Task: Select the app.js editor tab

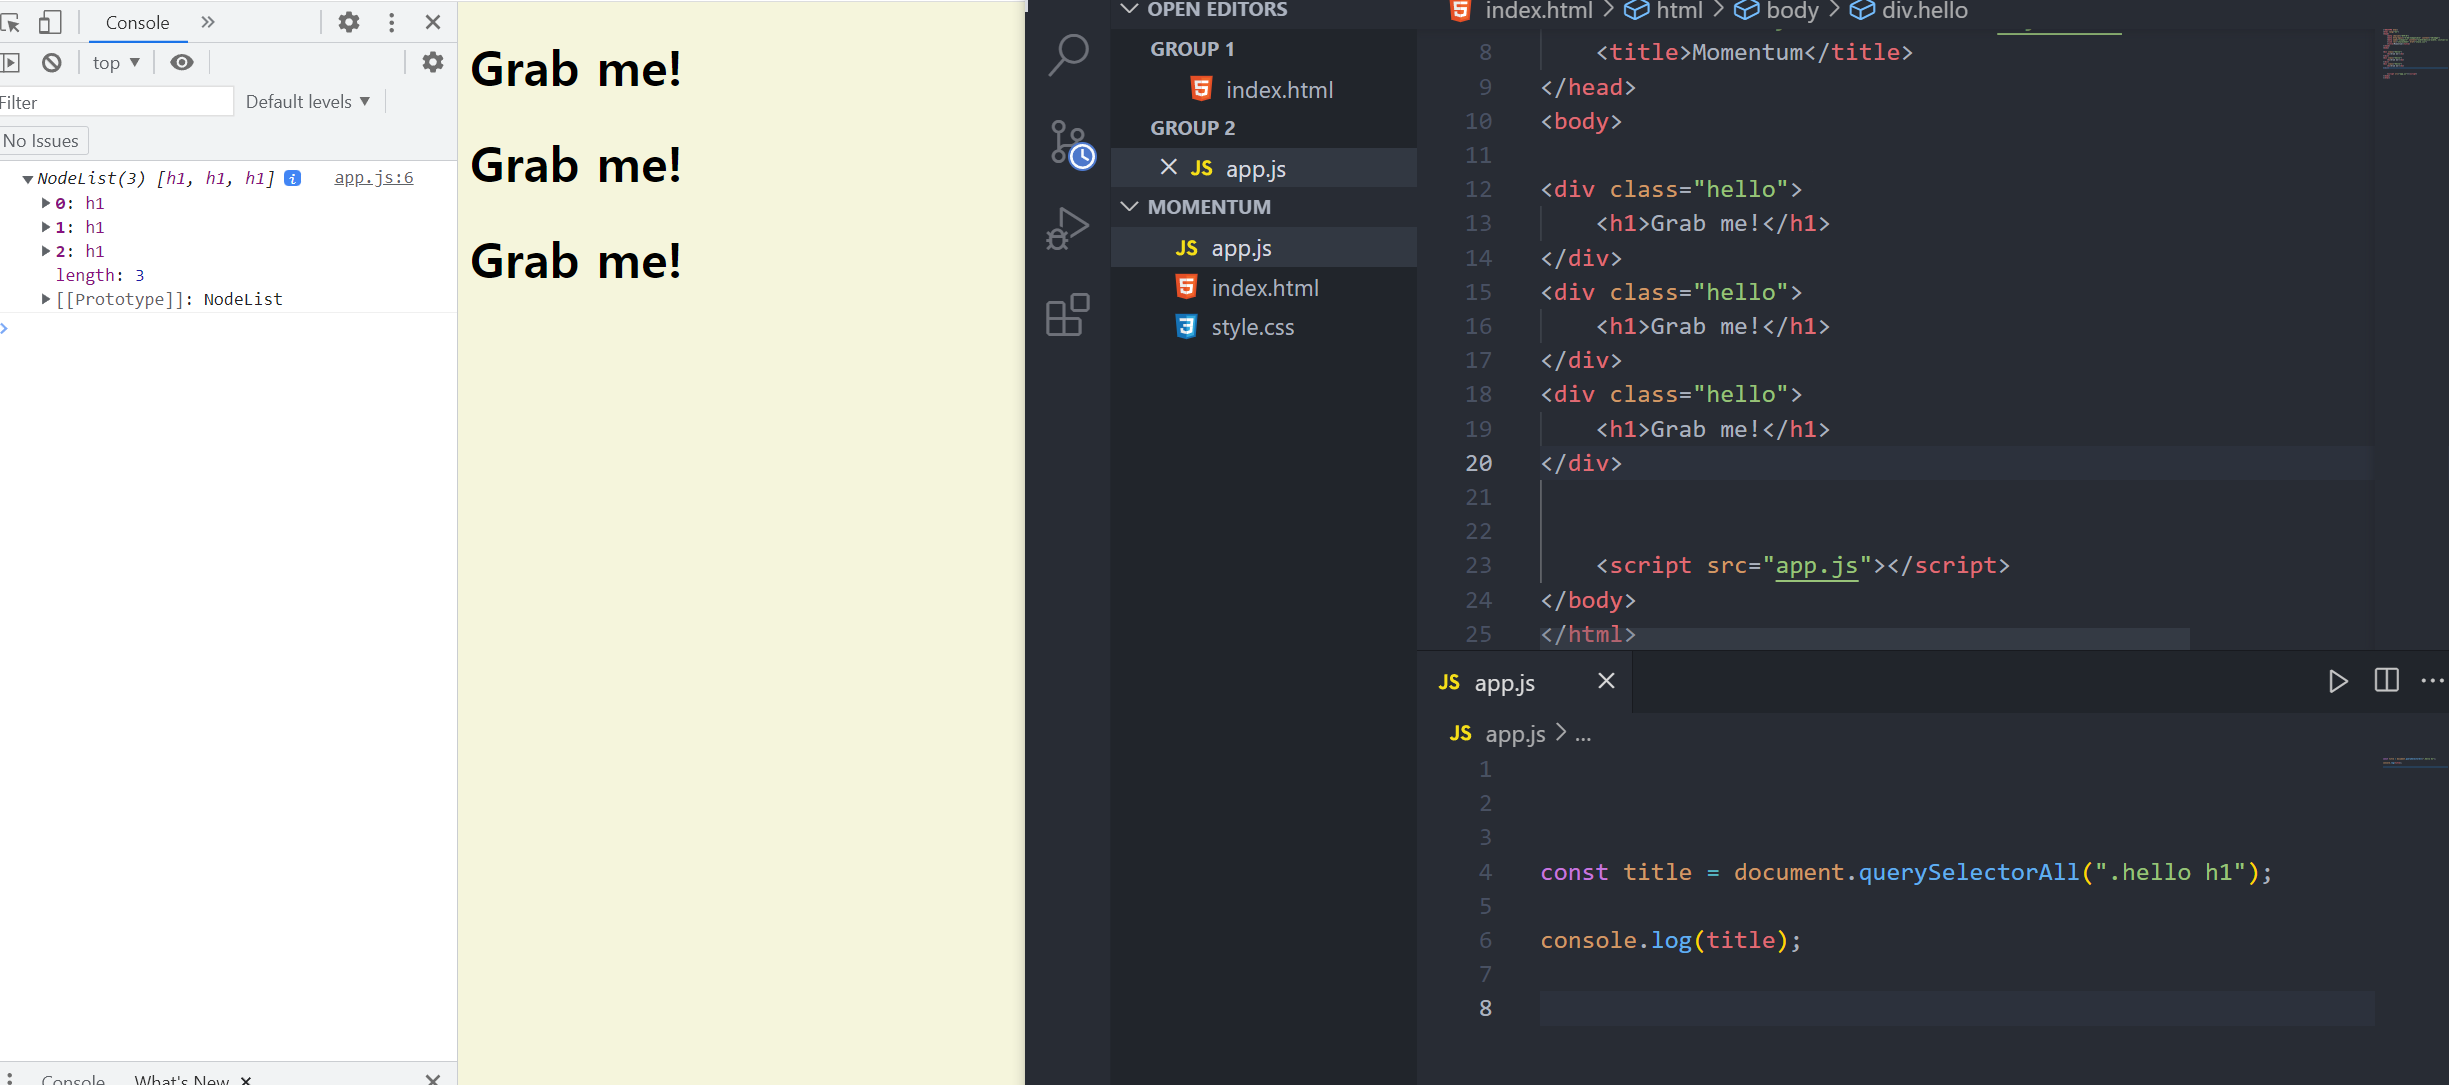Action: point(1504,683)
